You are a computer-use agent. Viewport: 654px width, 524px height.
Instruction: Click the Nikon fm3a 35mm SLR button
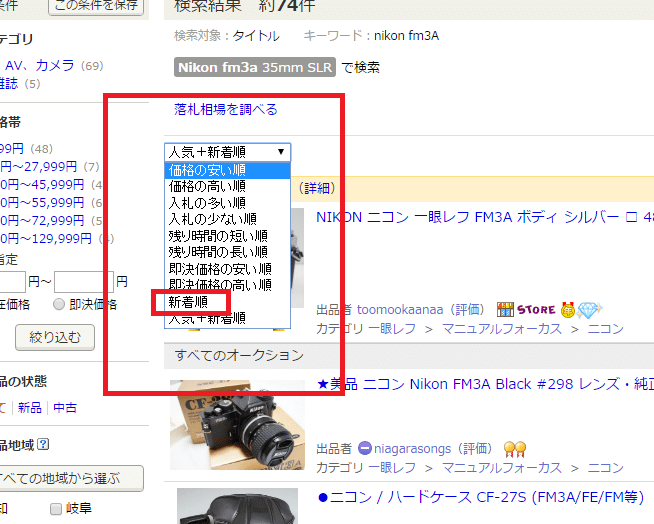(x=254, y=67)
